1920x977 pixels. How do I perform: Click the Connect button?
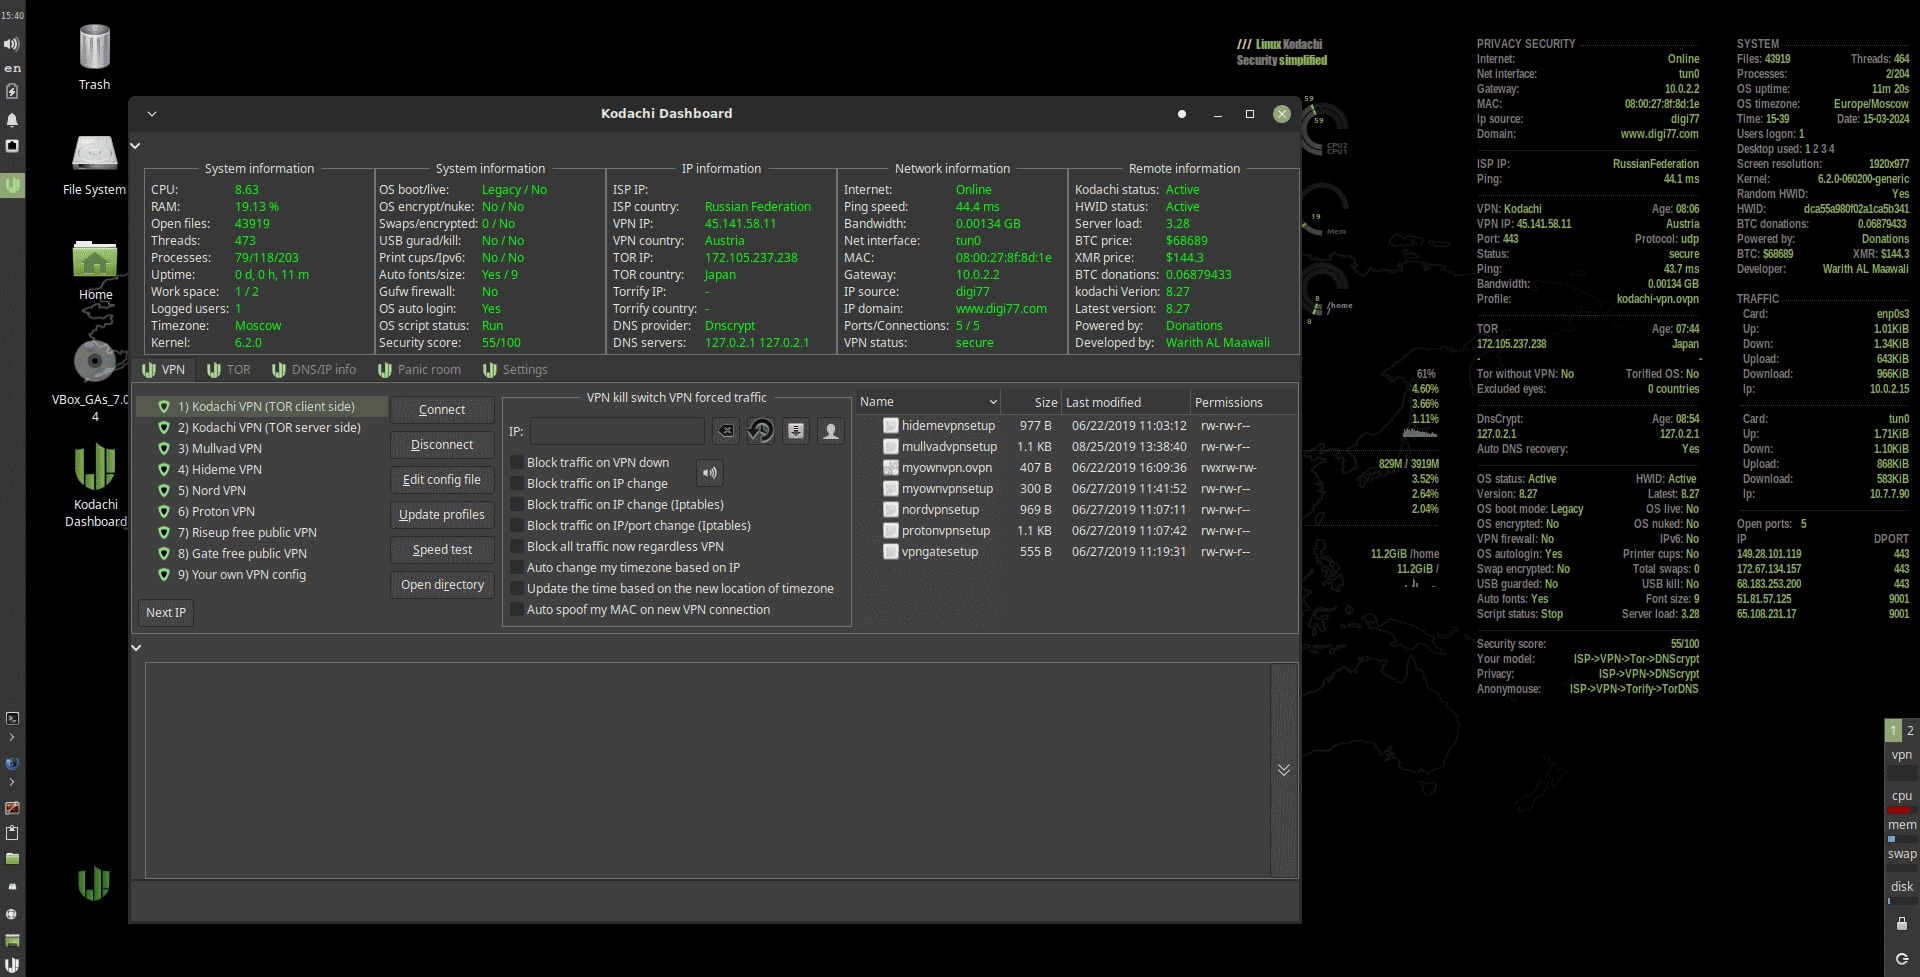442,410
